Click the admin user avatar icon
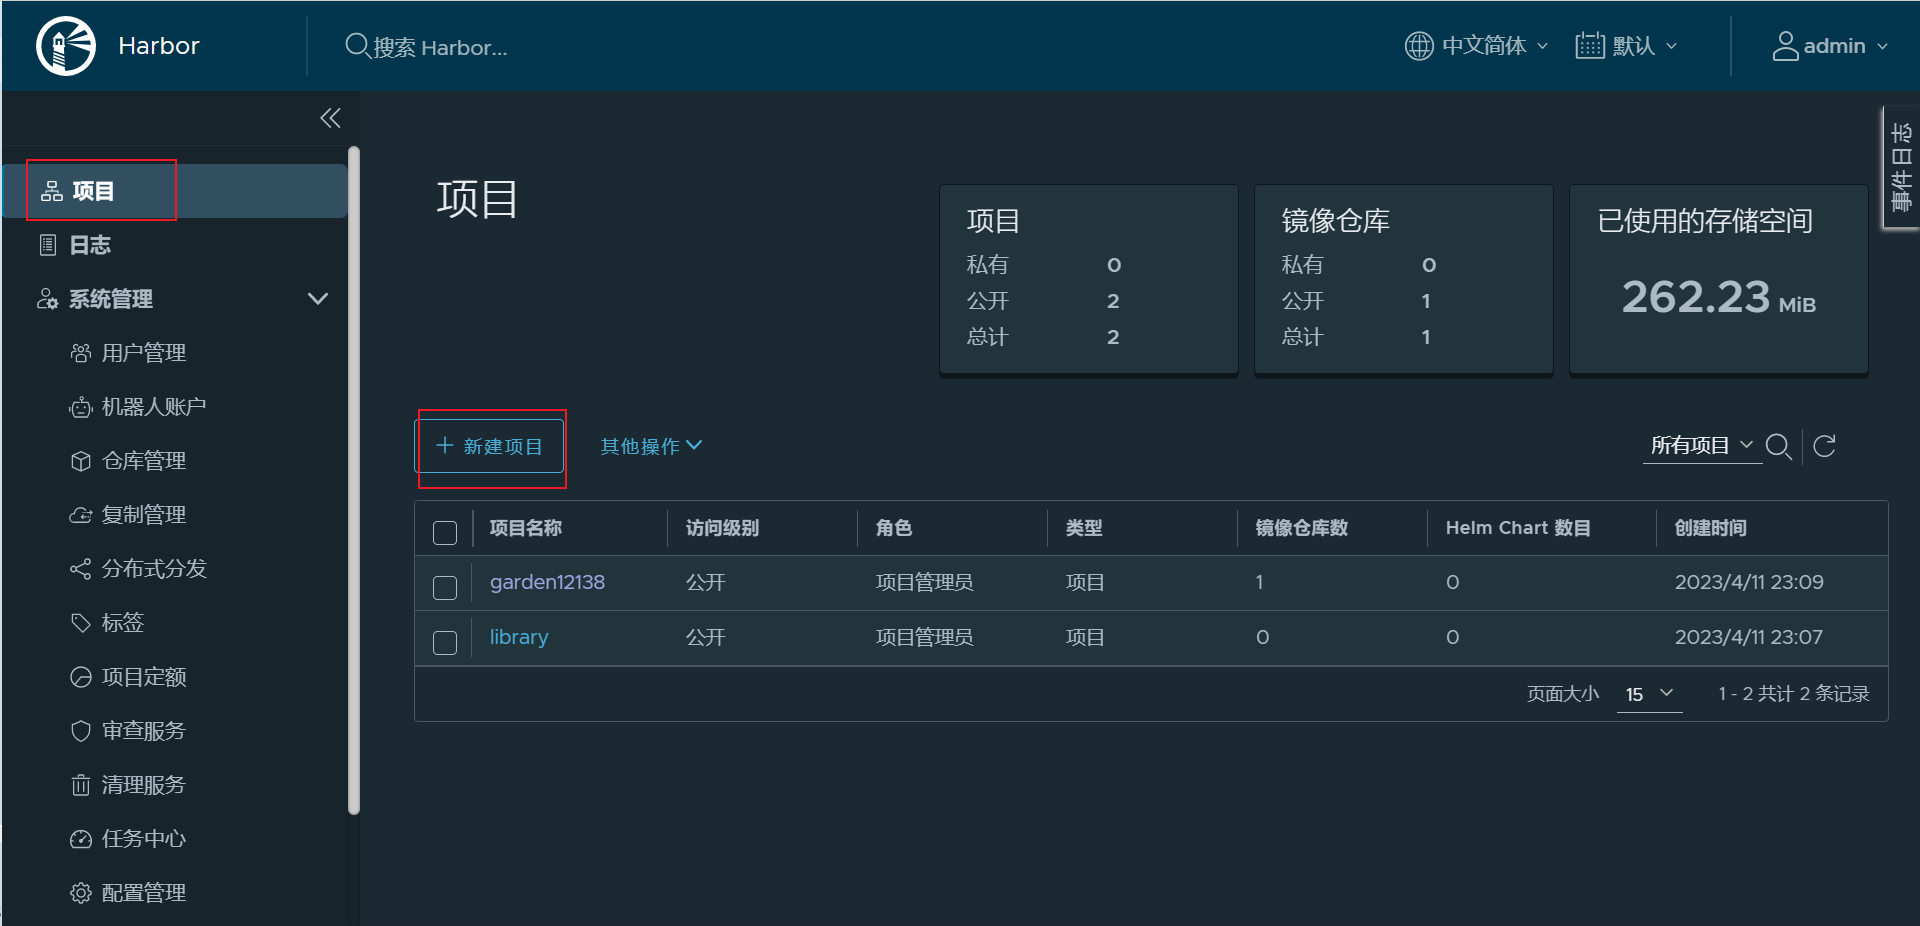 coord(1785,46)
